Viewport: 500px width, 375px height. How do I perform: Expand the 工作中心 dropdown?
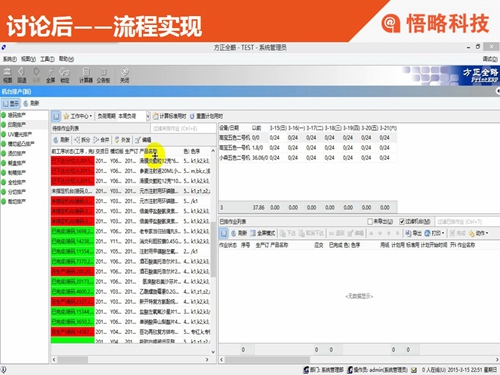click(77, 116)
